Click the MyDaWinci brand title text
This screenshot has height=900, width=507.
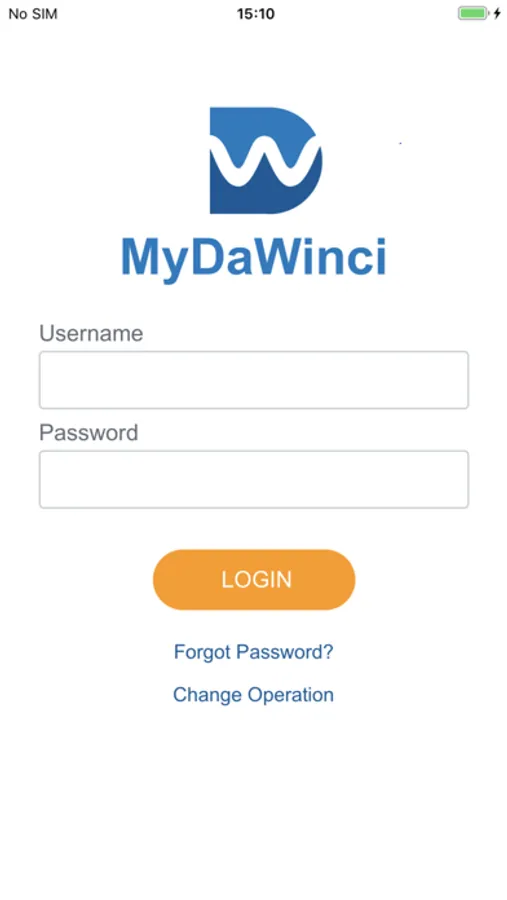tap(254, 258)
